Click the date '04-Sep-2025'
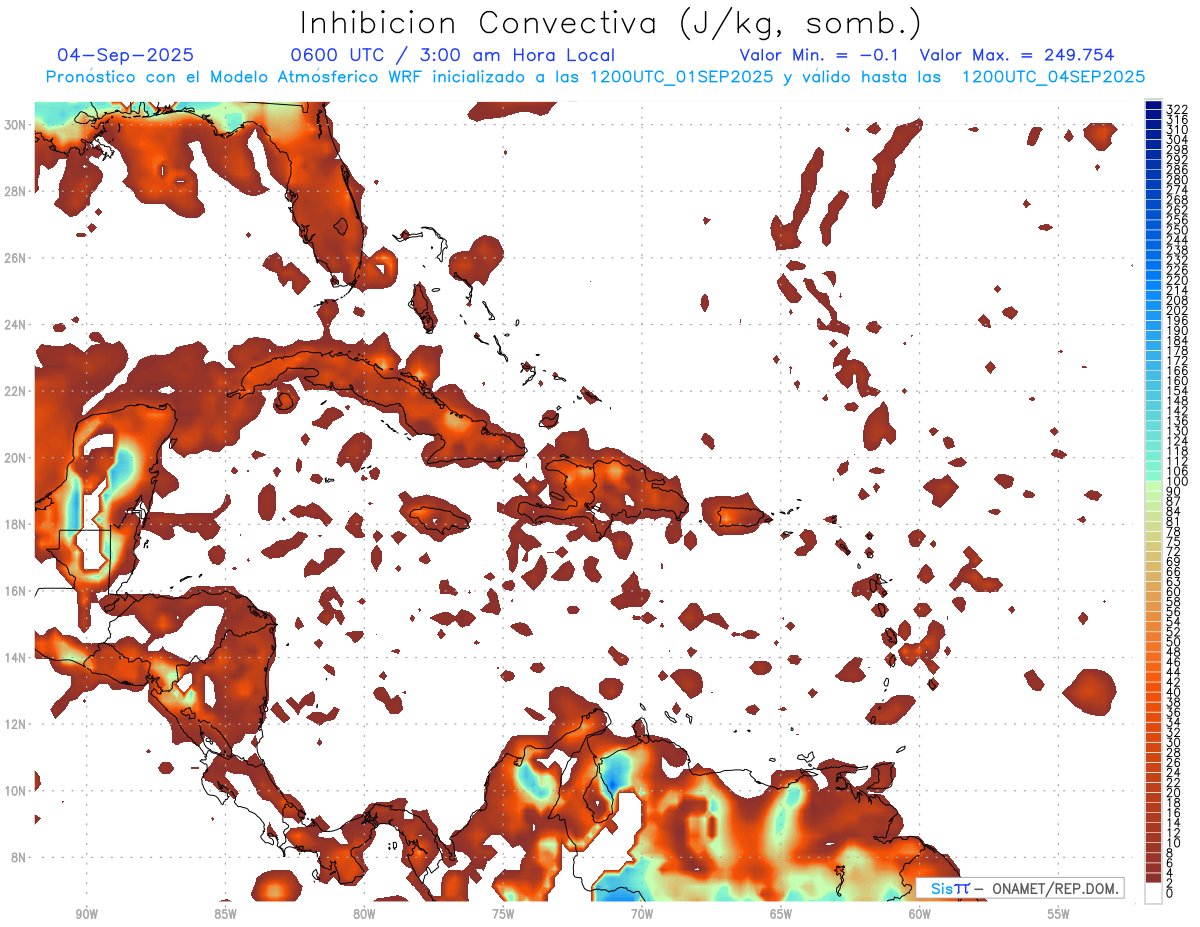Screen dimensions: 1200x927 click(x=126, y=55)
